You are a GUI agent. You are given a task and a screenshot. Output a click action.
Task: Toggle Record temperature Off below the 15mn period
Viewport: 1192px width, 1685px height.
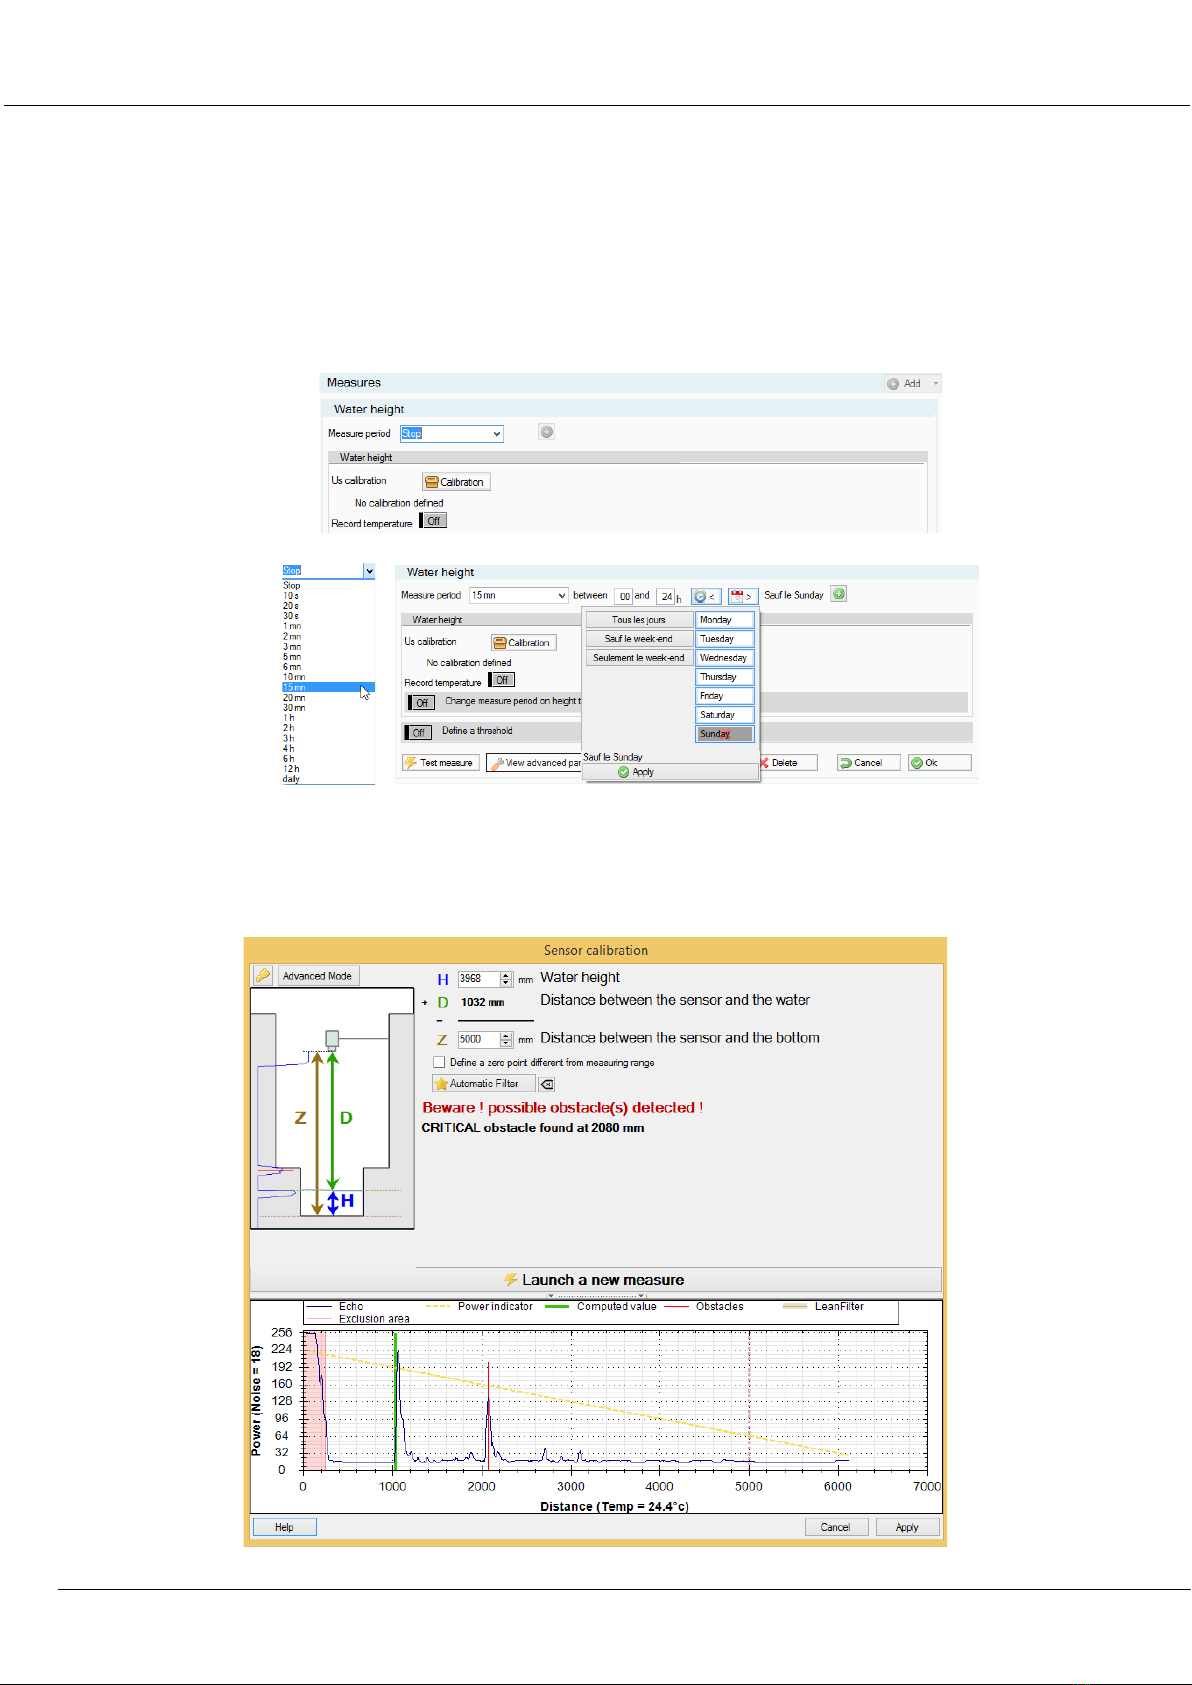[x=501, y=680]
